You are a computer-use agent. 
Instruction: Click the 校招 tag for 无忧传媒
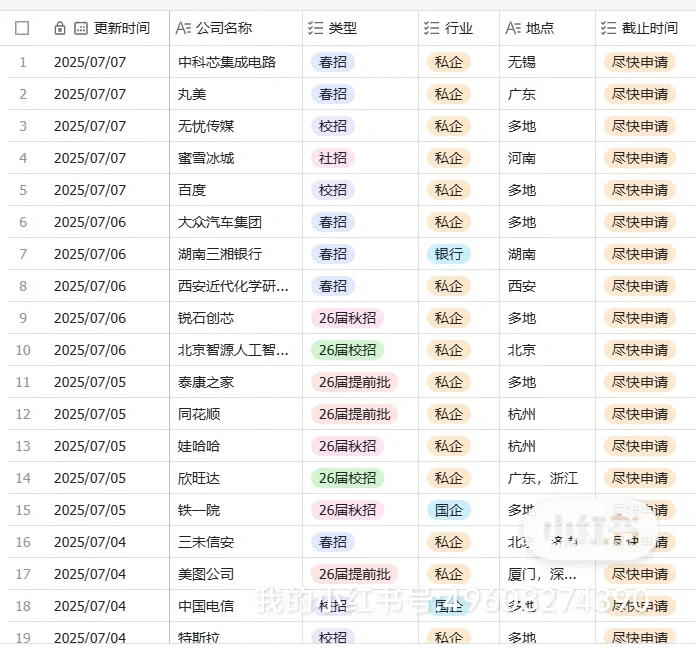tap(332, 126)
